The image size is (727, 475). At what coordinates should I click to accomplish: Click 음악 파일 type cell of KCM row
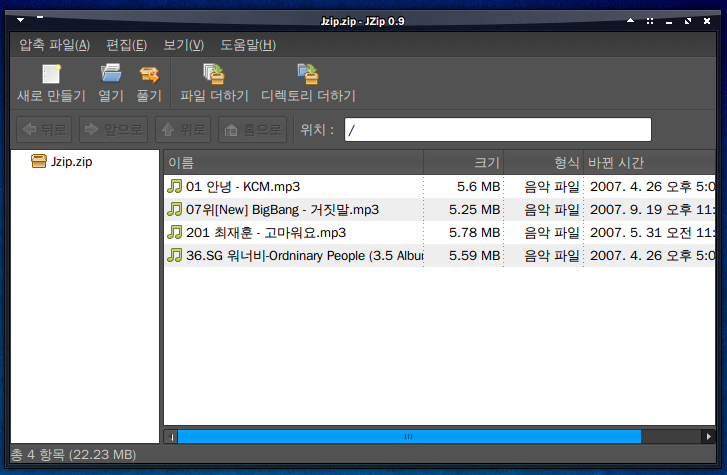tap(552, 186)
